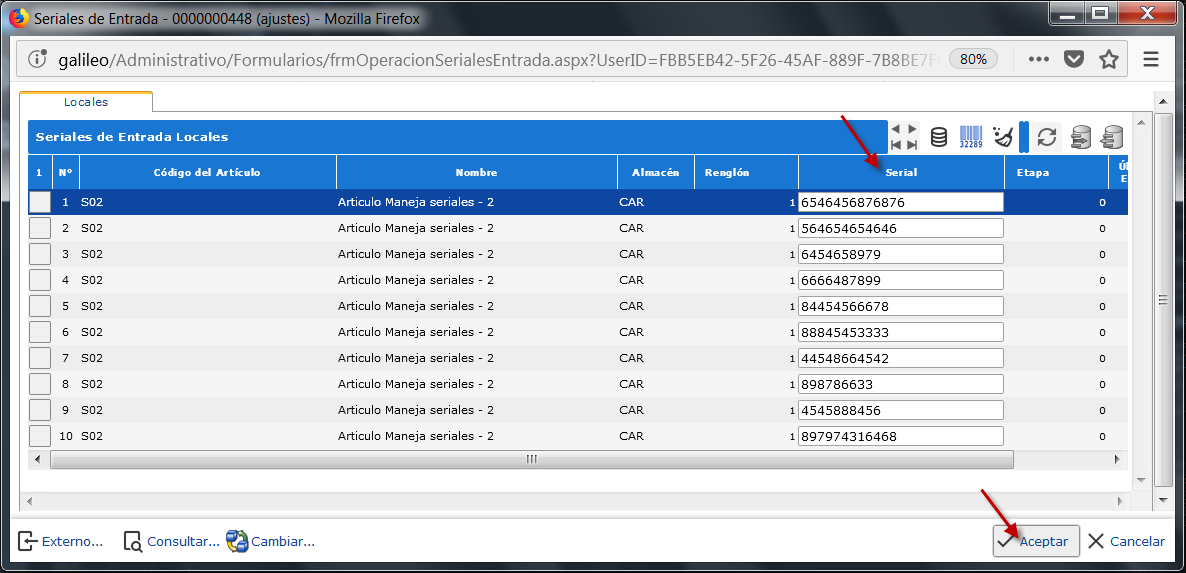Check the selection box on row 10
Viewport: 1186px width, 573px height.
(x=39, y=436)
